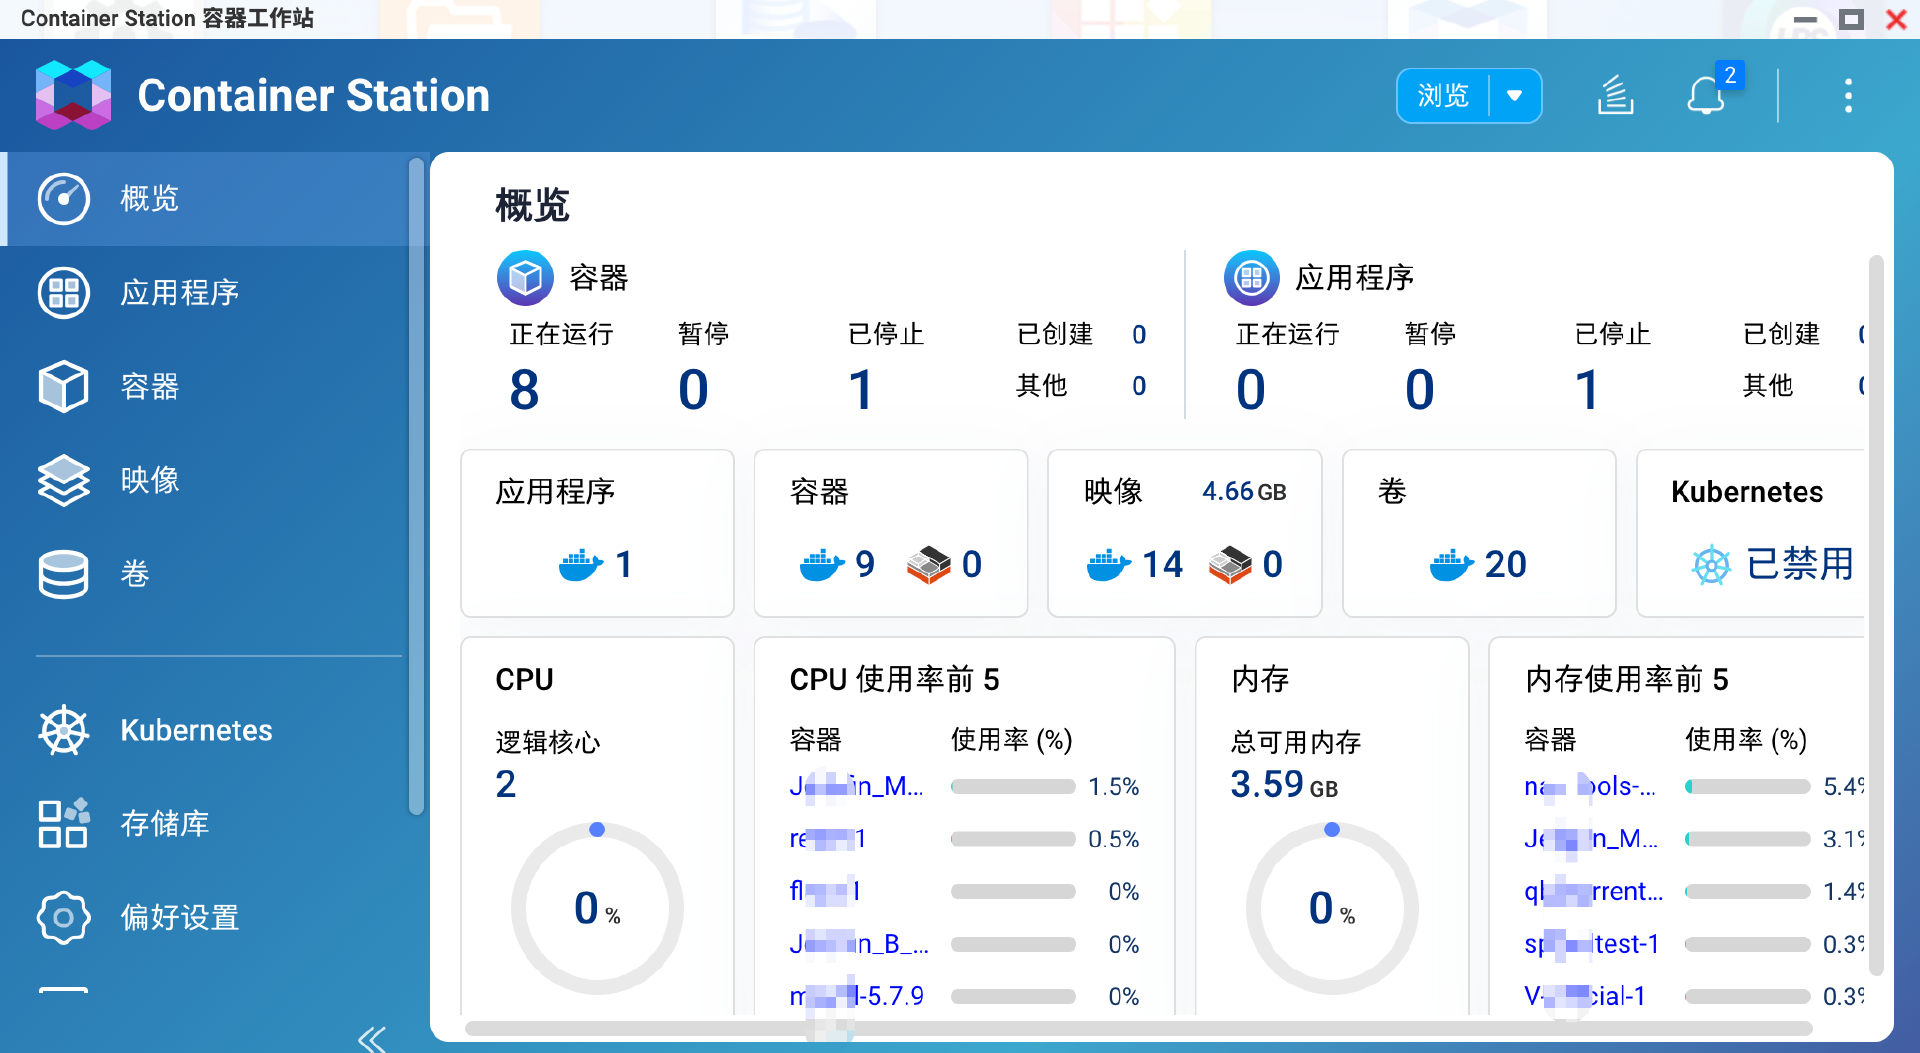Screen dimensions: 1920x1053
Task: Open 偏好设置 preferences settings
Action: tap(180, 917)
